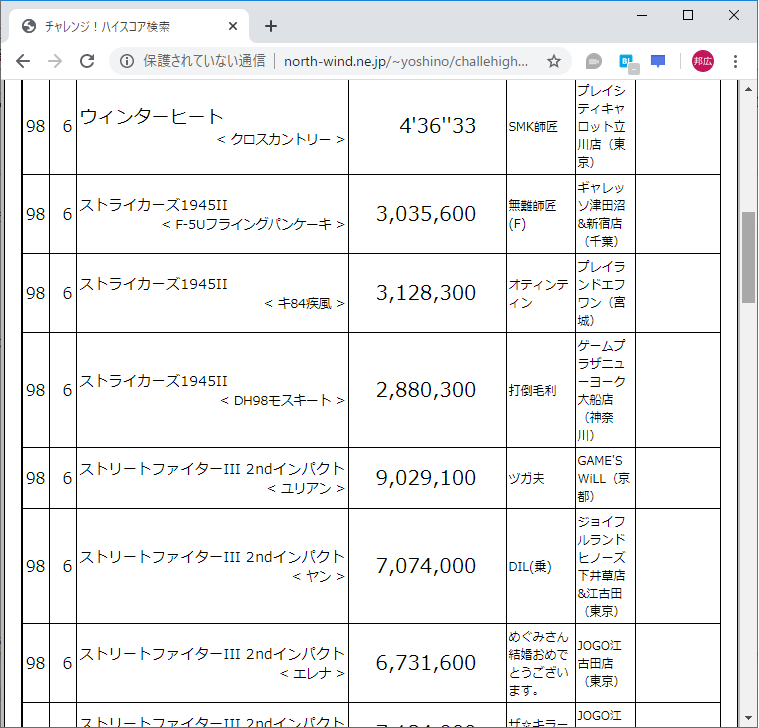Screen dimensions: 759x728
Task: Click ストリートファイターIII title in the ユリアン row
Action: pyautogui.click(x=212, y=469)
